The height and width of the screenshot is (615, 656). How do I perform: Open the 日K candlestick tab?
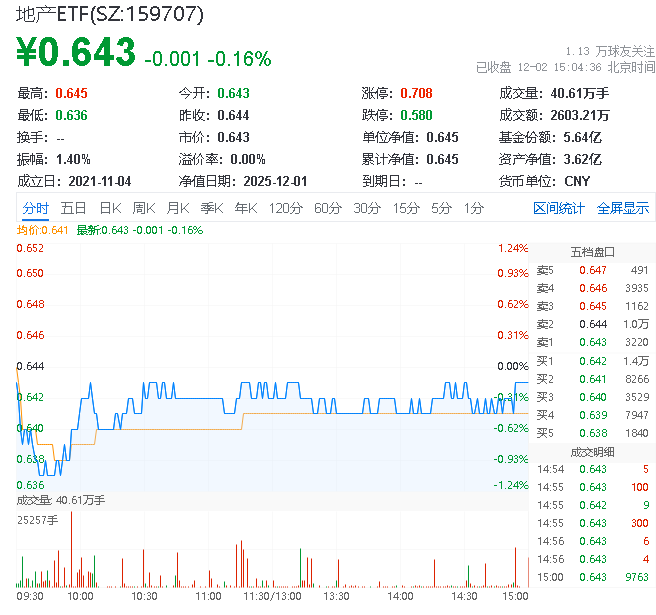[x=110, y=208]
